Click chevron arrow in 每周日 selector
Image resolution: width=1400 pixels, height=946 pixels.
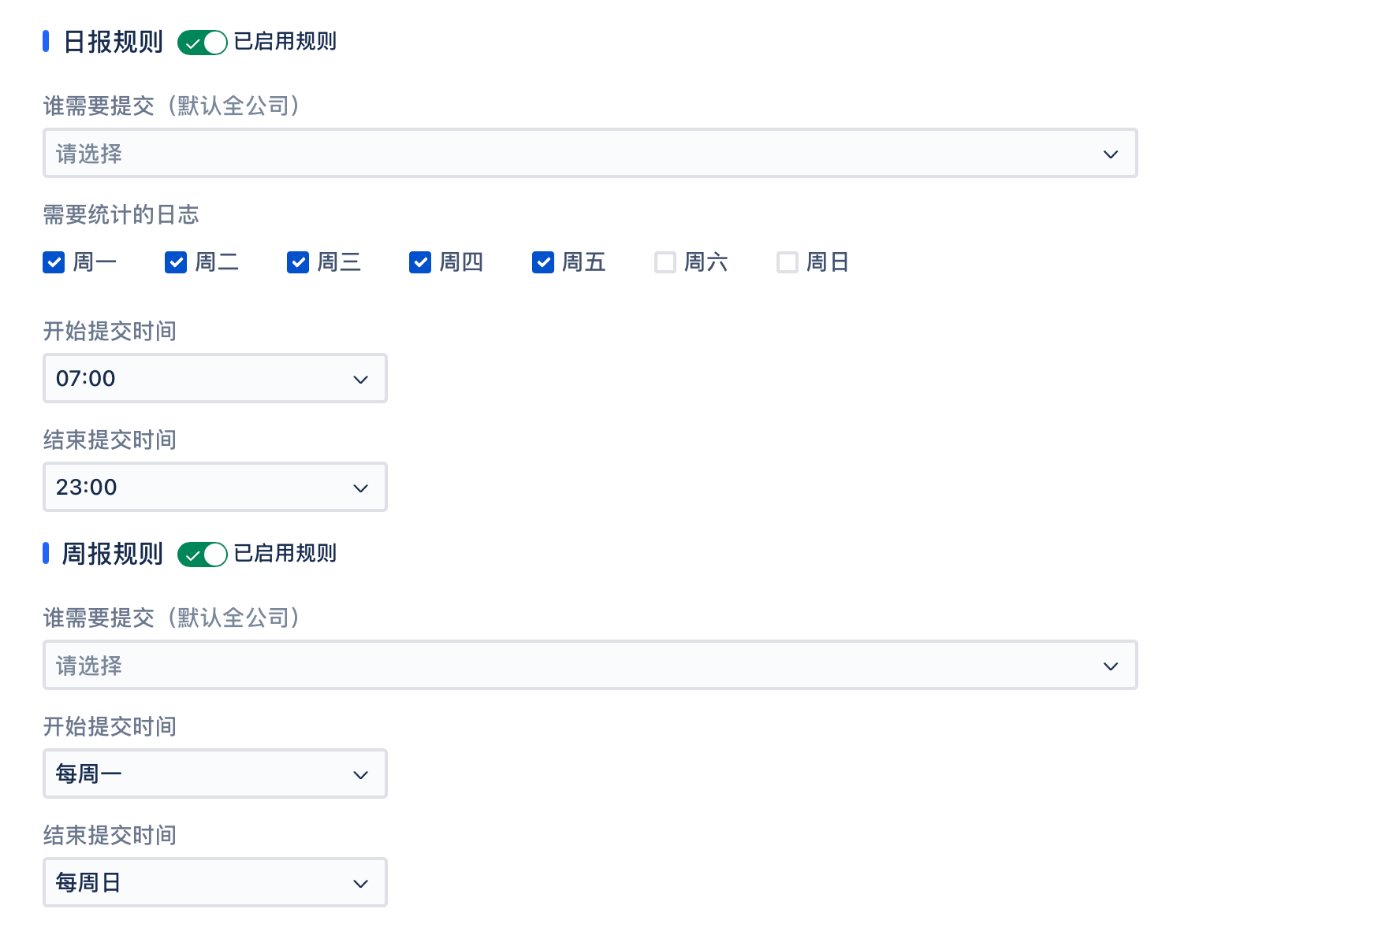361,884
